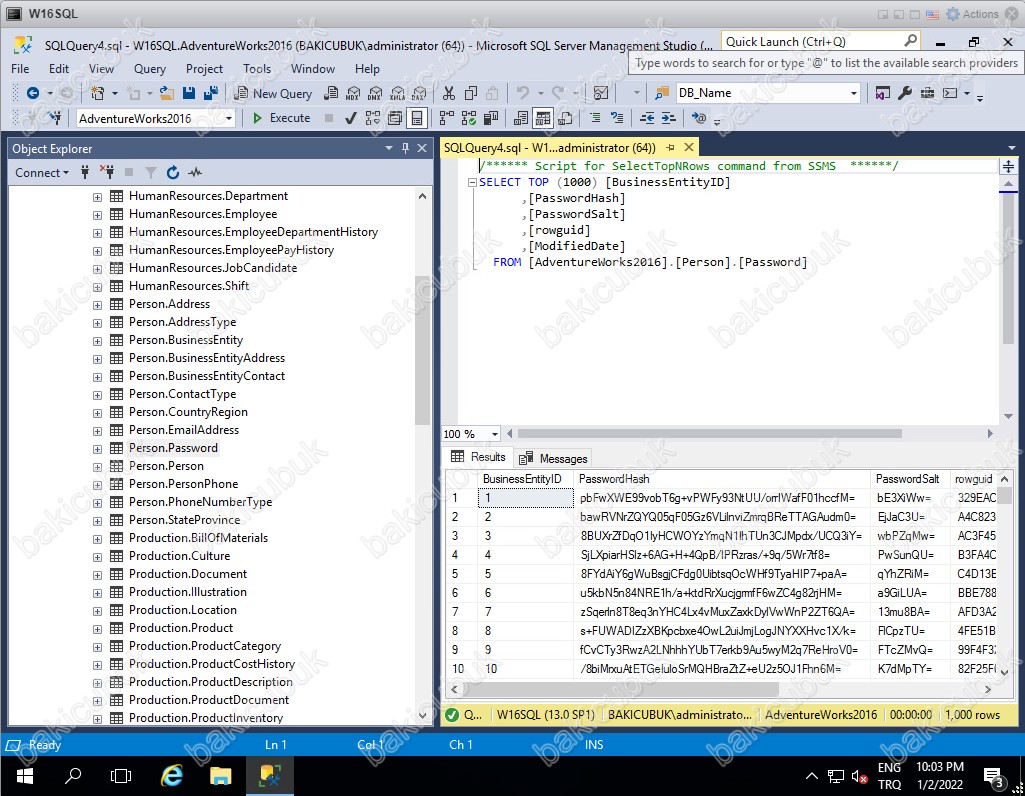Click the Toolbox icon
The height and width of the screenshot is (796, 1025).
click(x=927, y=93)
